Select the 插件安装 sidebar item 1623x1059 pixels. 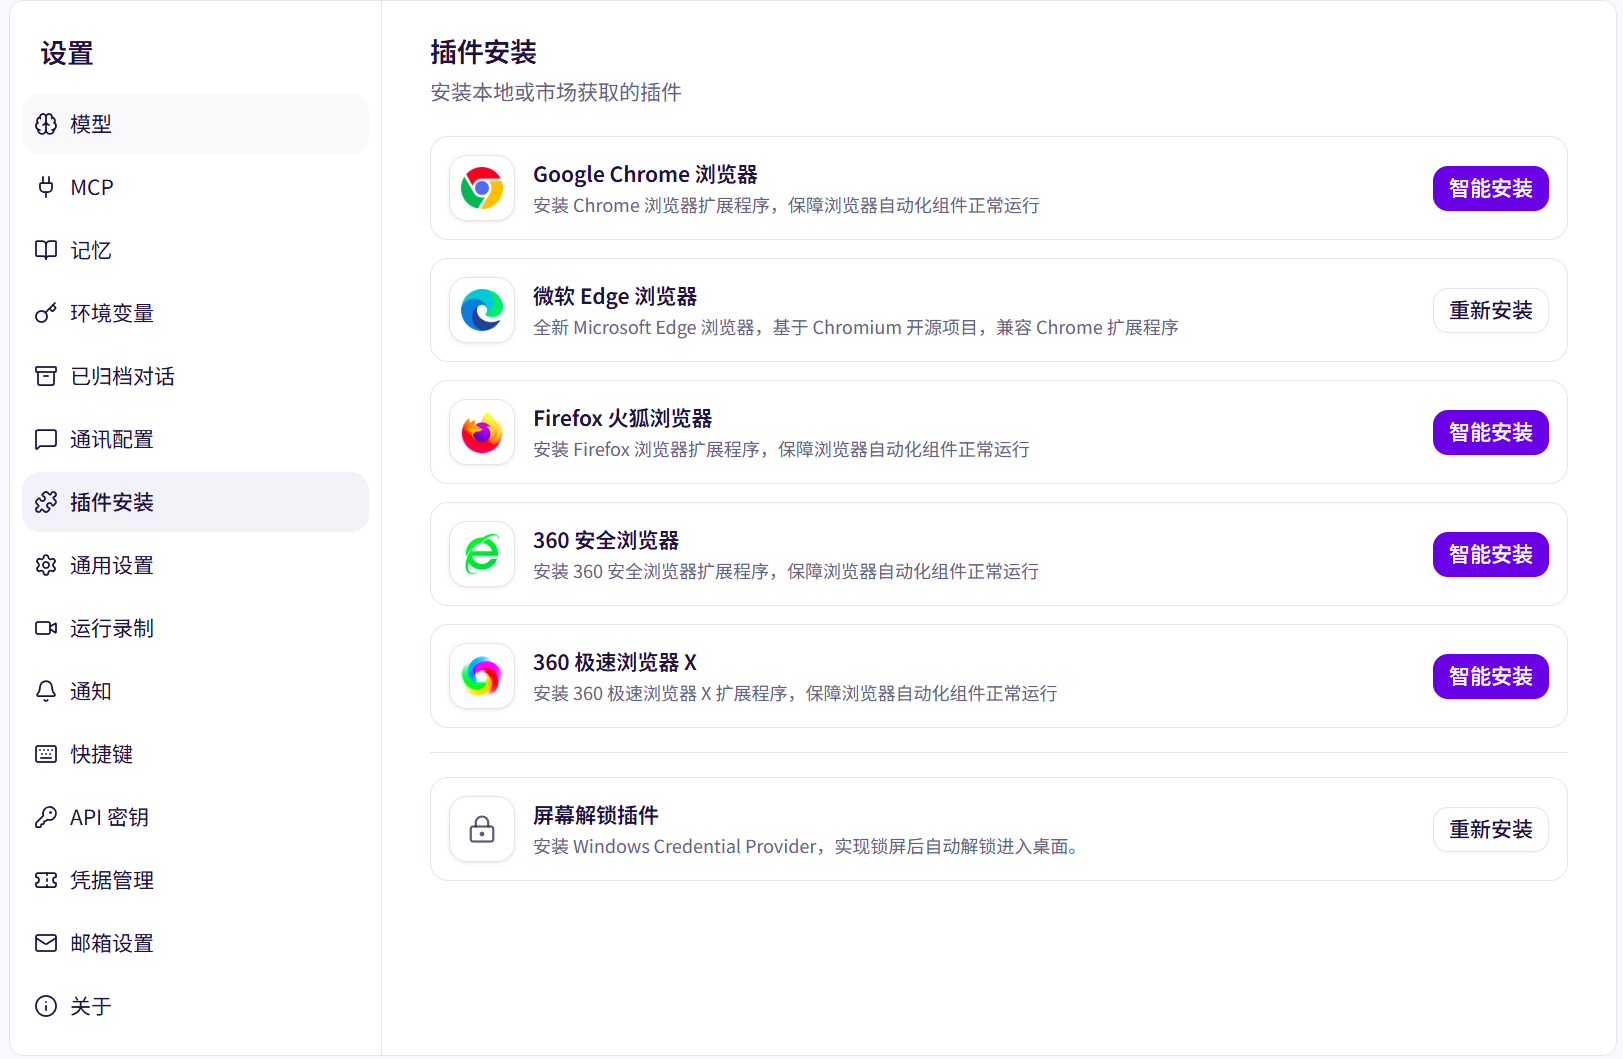click(196, 502)
